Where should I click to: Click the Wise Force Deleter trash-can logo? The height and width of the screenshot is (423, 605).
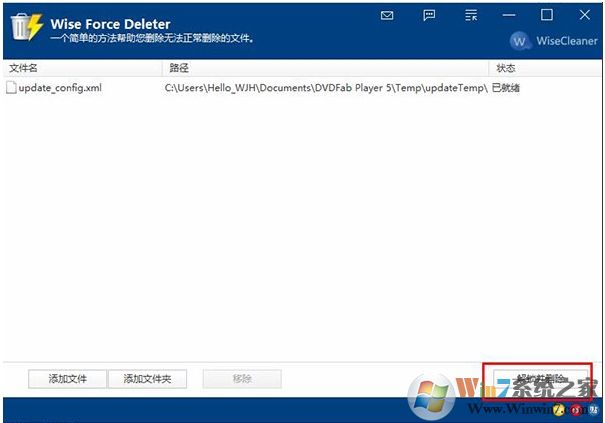(27, 27)
